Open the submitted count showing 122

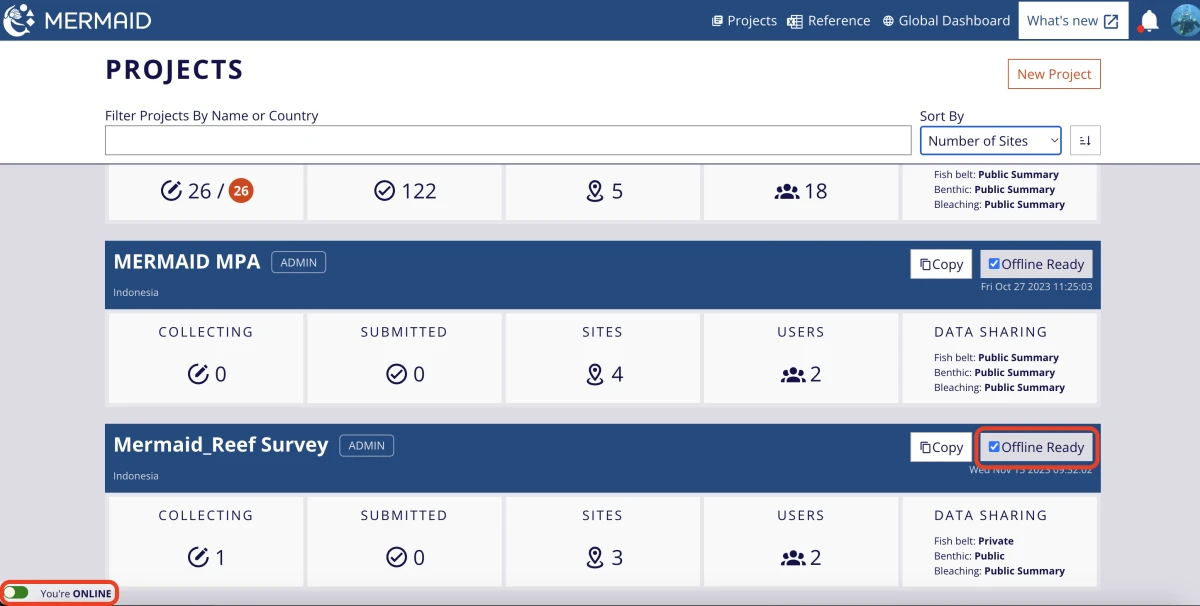pyautogui.click(x=404, y=191)
